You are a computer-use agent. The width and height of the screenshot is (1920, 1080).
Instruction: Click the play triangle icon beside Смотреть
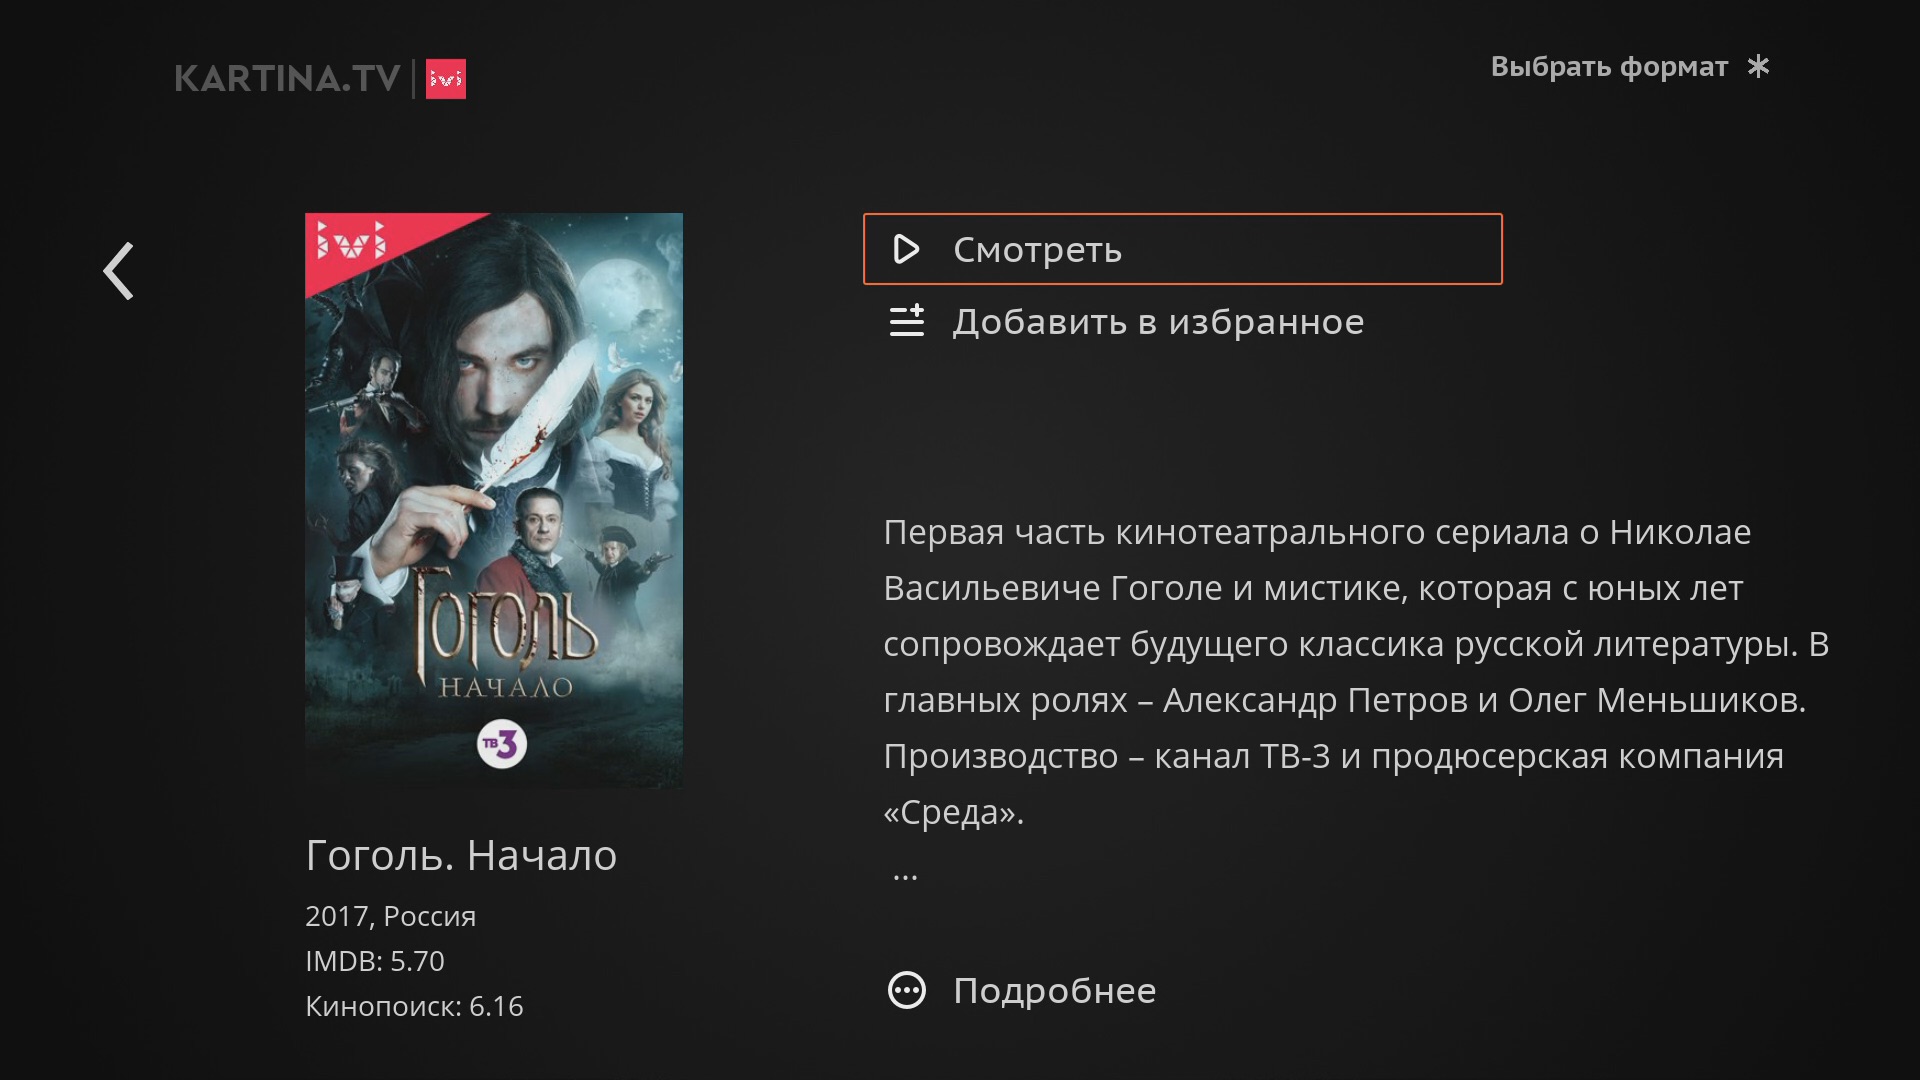tap(906, 249)
